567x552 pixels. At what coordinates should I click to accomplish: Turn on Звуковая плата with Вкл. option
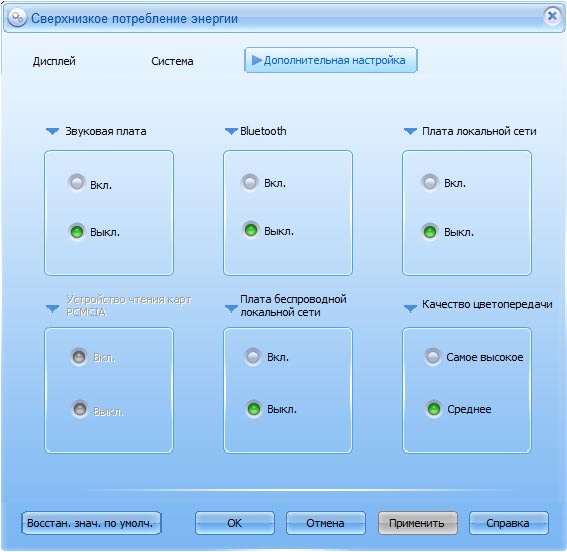[77, 183]
